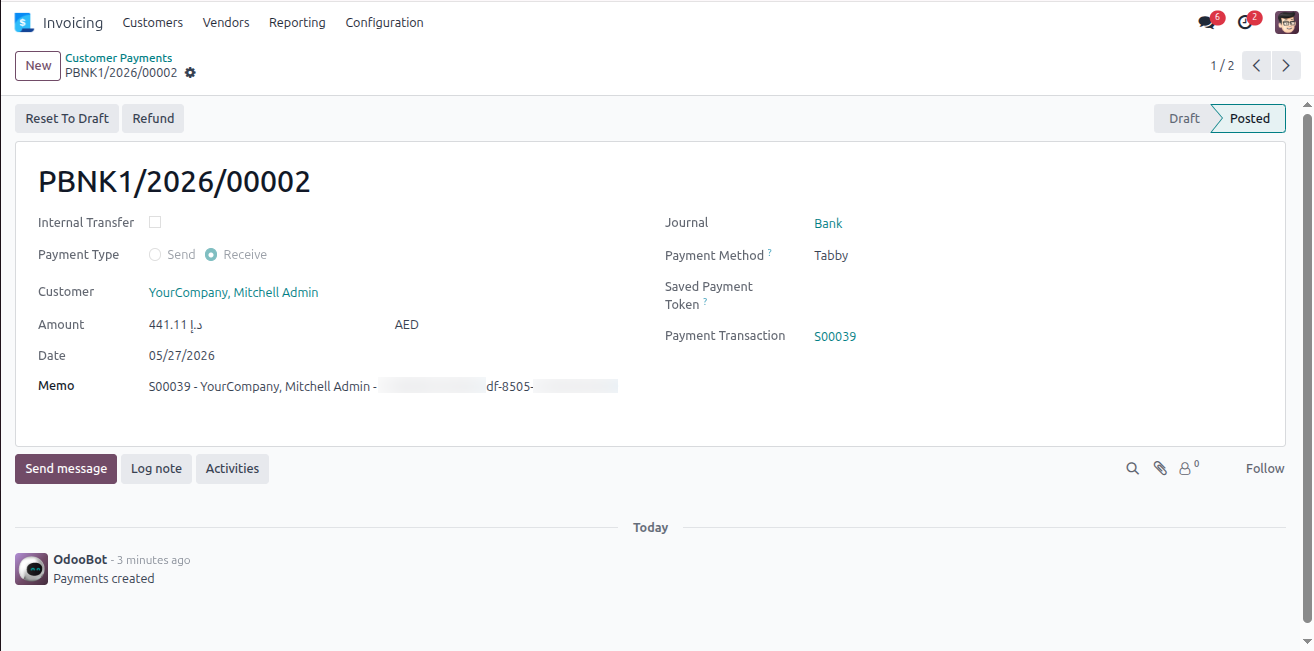
Task: Attach files paperclip icon
Action: pos(1160,469)
